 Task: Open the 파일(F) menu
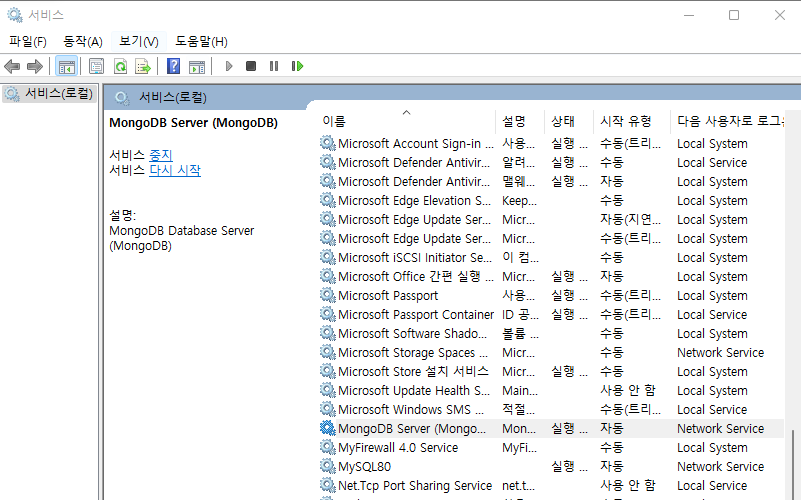tap(28, 41)
